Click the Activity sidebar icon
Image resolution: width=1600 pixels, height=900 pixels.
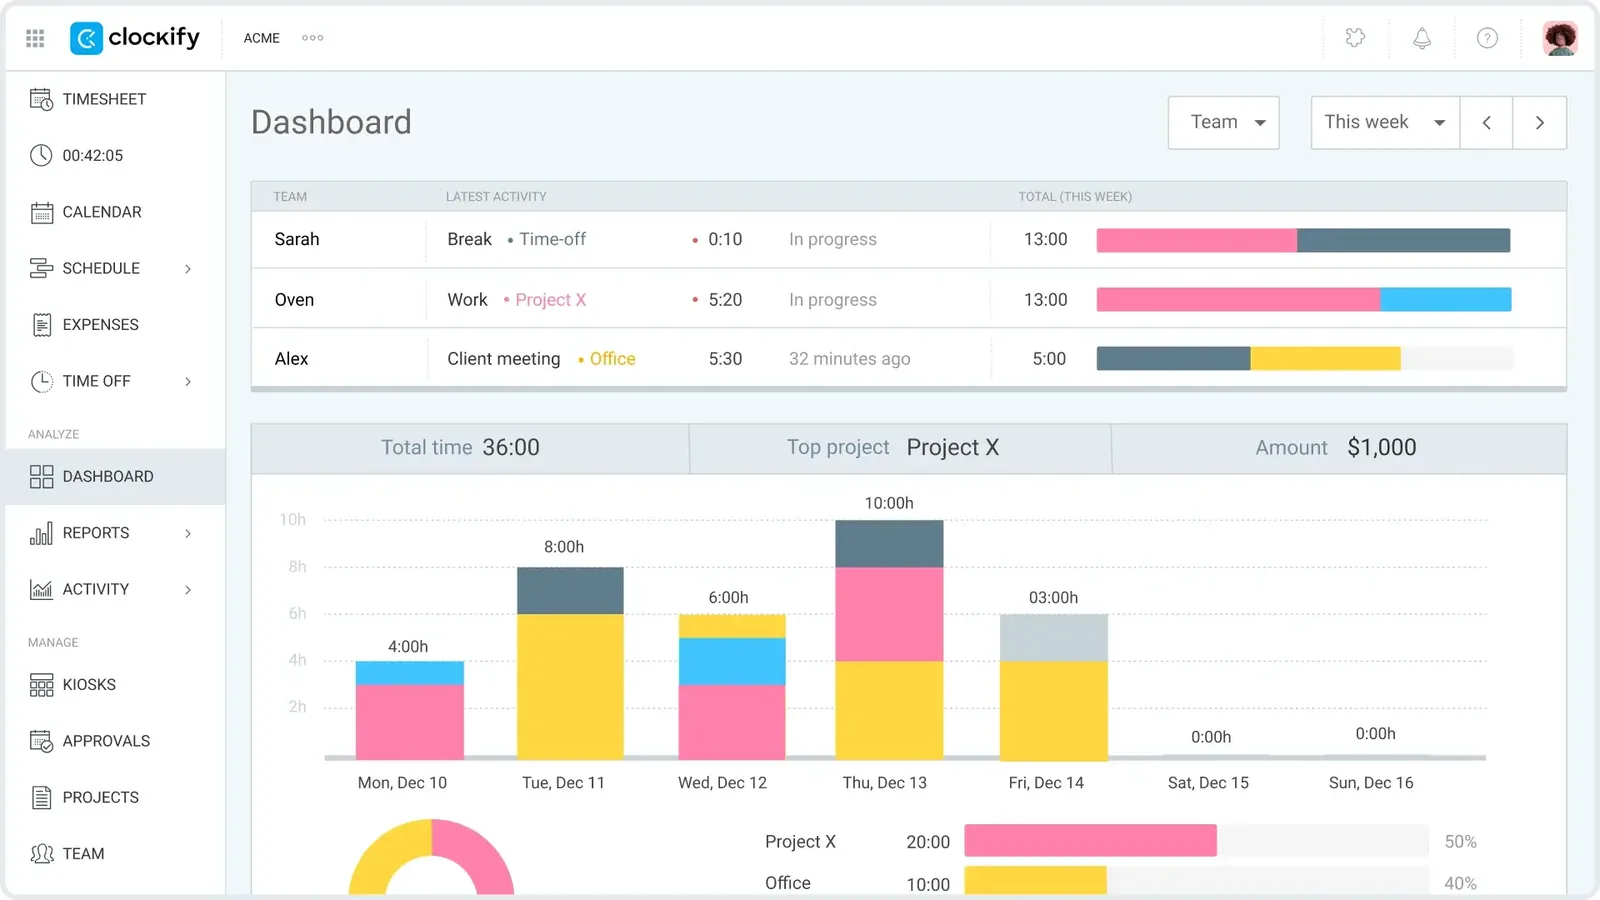point(41,589)
